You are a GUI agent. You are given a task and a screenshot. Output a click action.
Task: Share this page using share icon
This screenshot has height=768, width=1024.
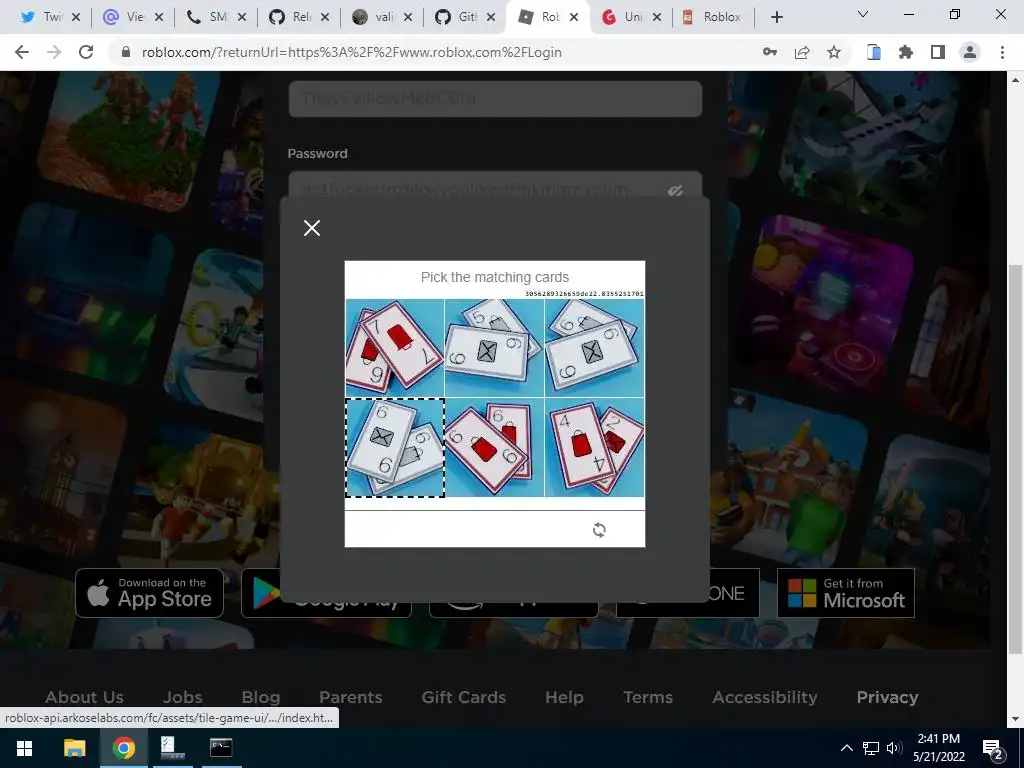pos(802,52)
